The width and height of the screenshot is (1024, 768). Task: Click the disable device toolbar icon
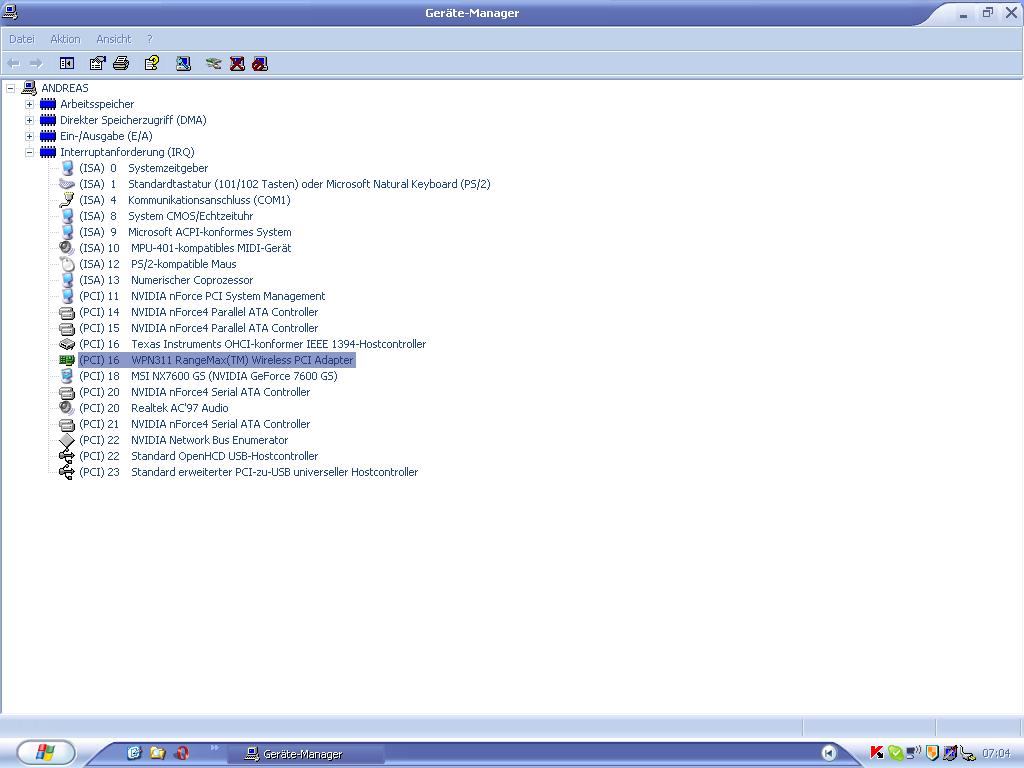[x=260, y=63]
